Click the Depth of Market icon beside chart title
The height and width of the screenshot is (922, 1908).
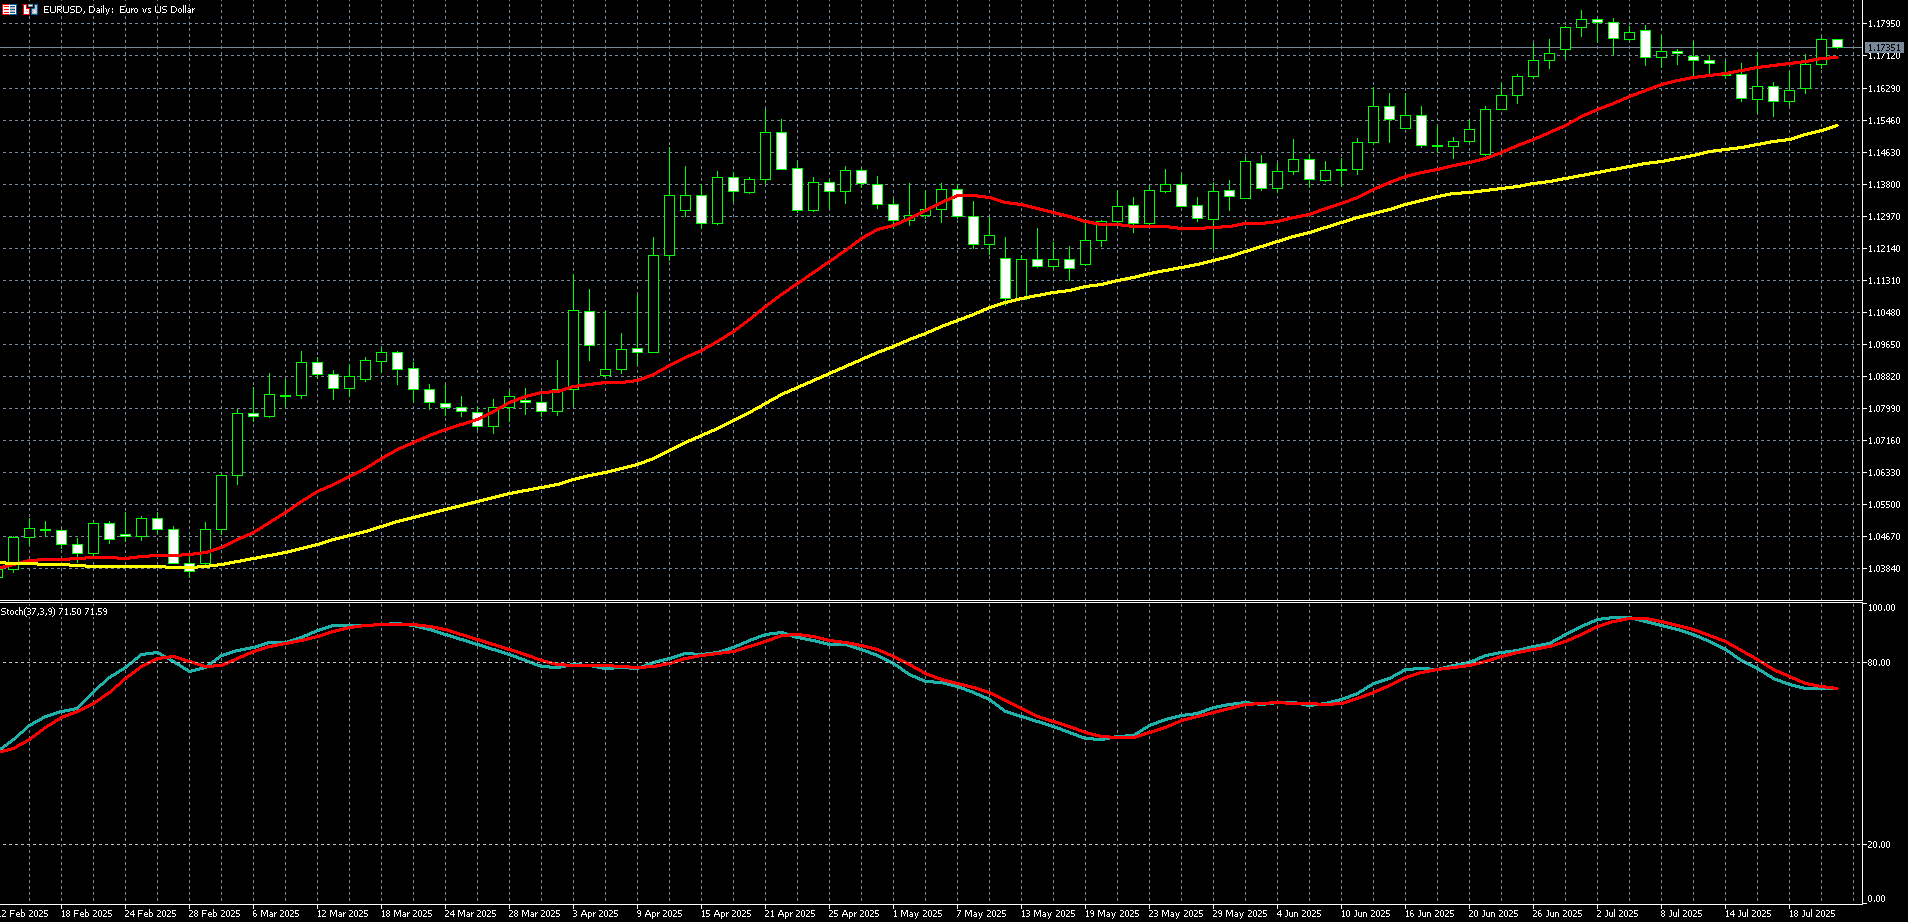pos(30,9)
